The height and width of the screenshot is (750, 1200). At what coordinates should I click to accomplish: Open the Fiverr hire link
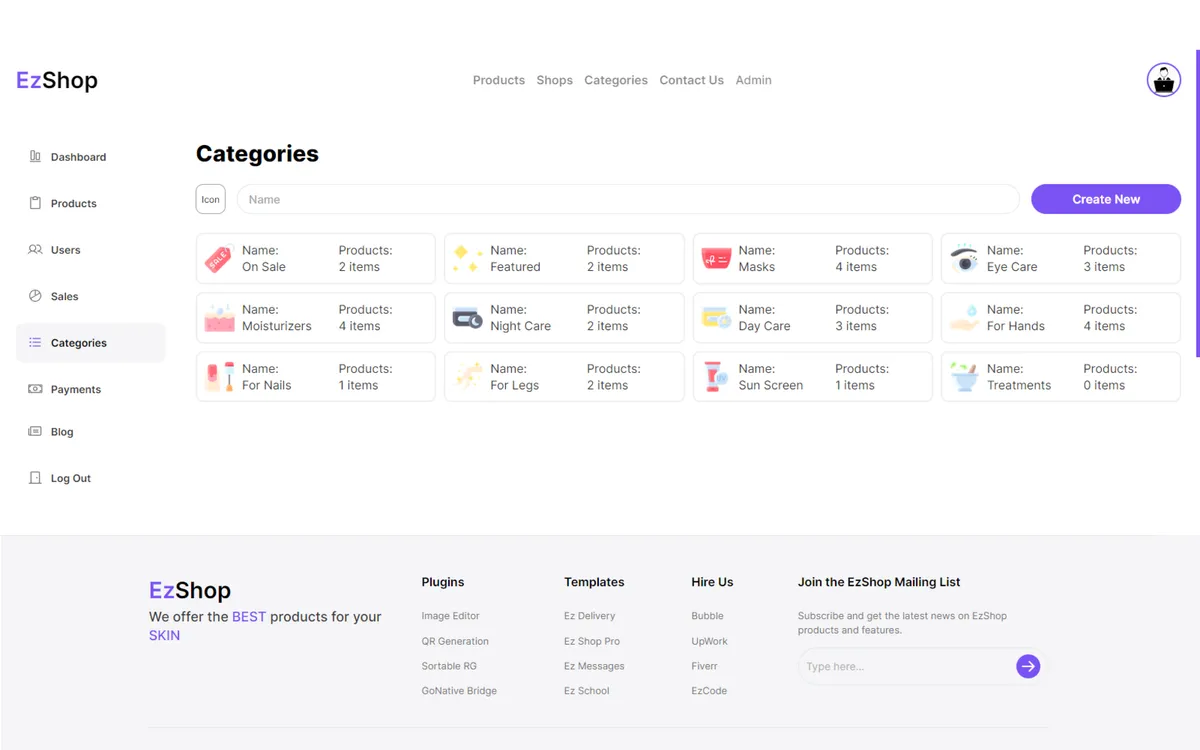704,666
